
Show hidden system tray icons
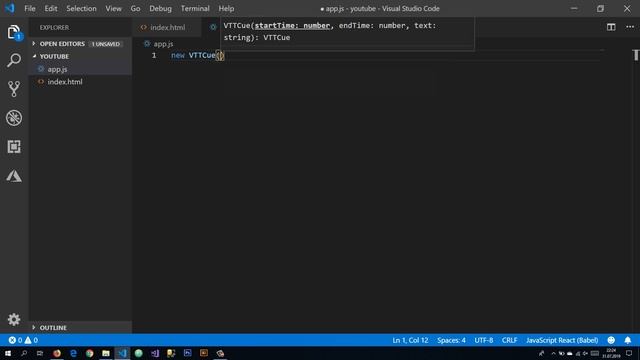click(x=553, y=353)
